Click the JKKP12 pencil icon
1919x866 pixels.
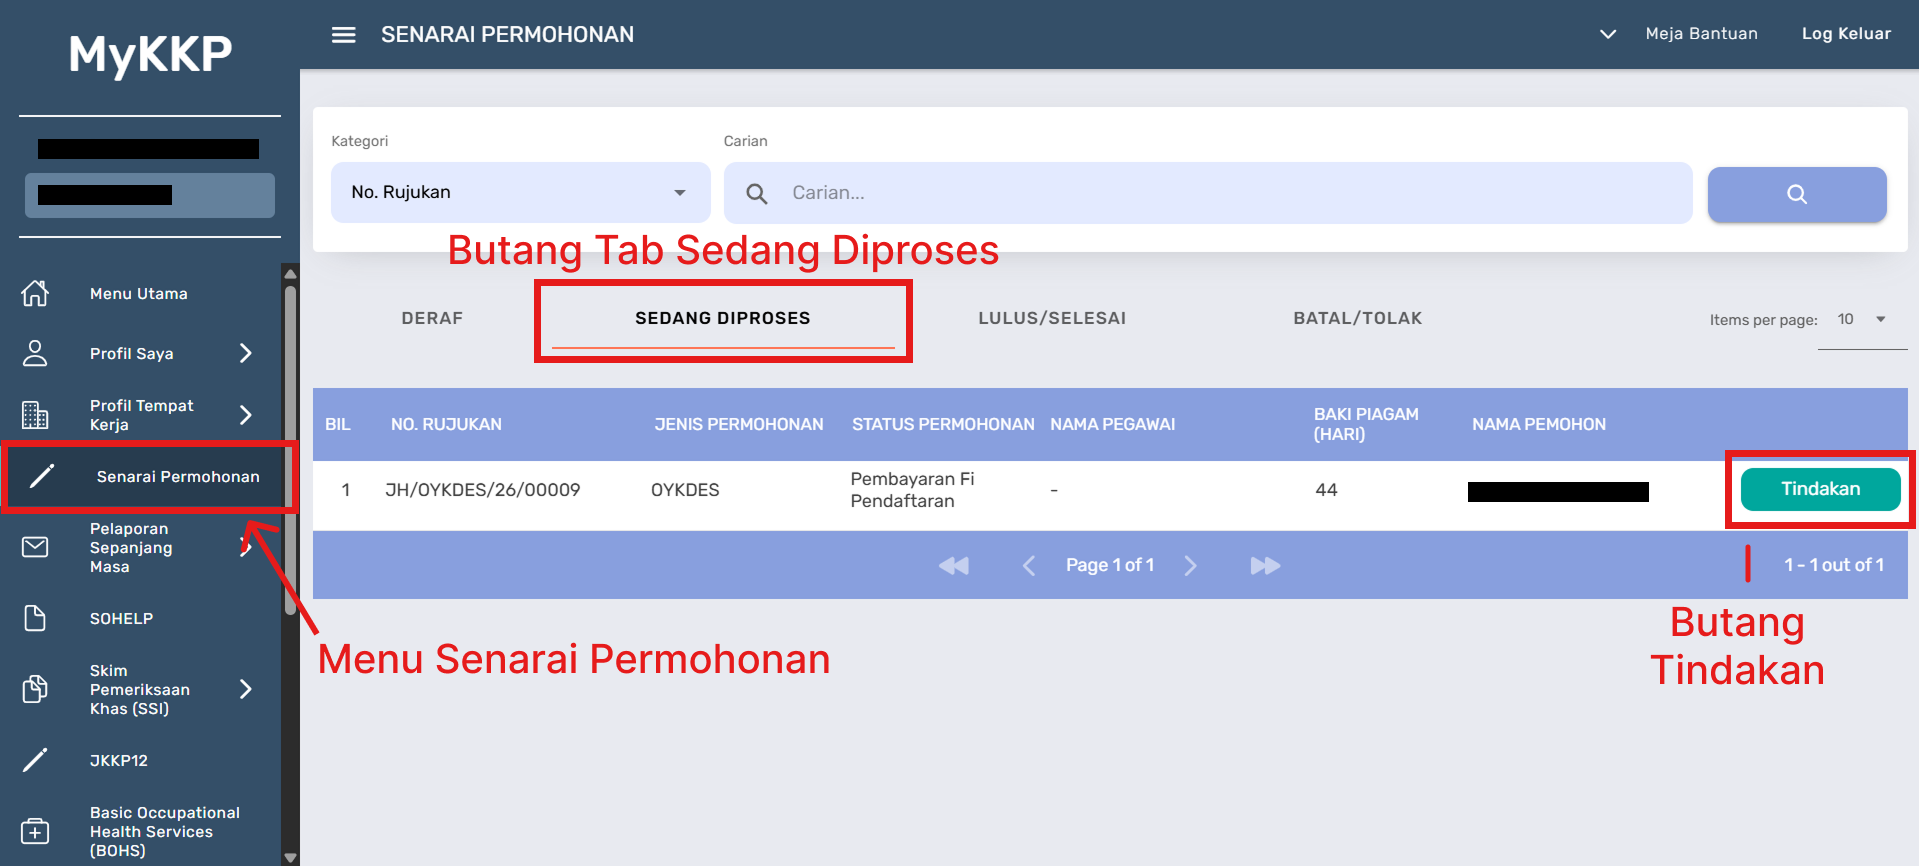[x=35, y=760]
